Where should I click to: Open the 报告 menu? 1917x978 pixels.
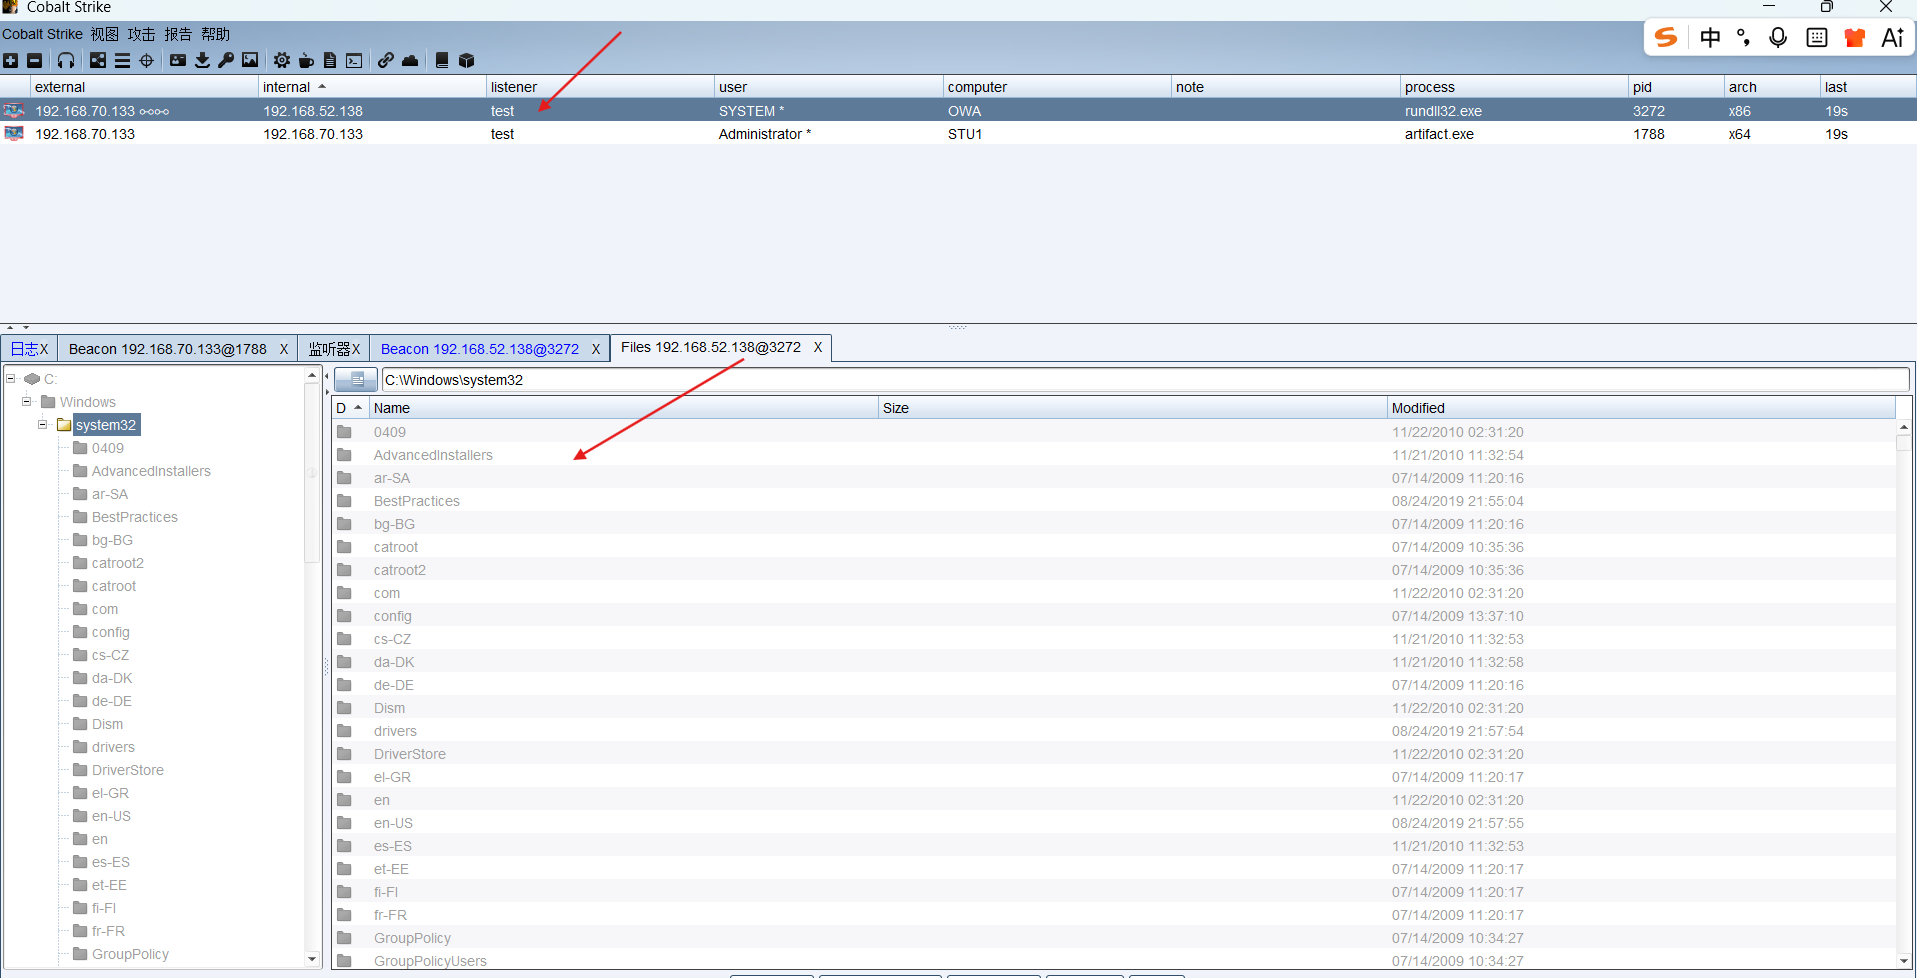coord(178,34)
